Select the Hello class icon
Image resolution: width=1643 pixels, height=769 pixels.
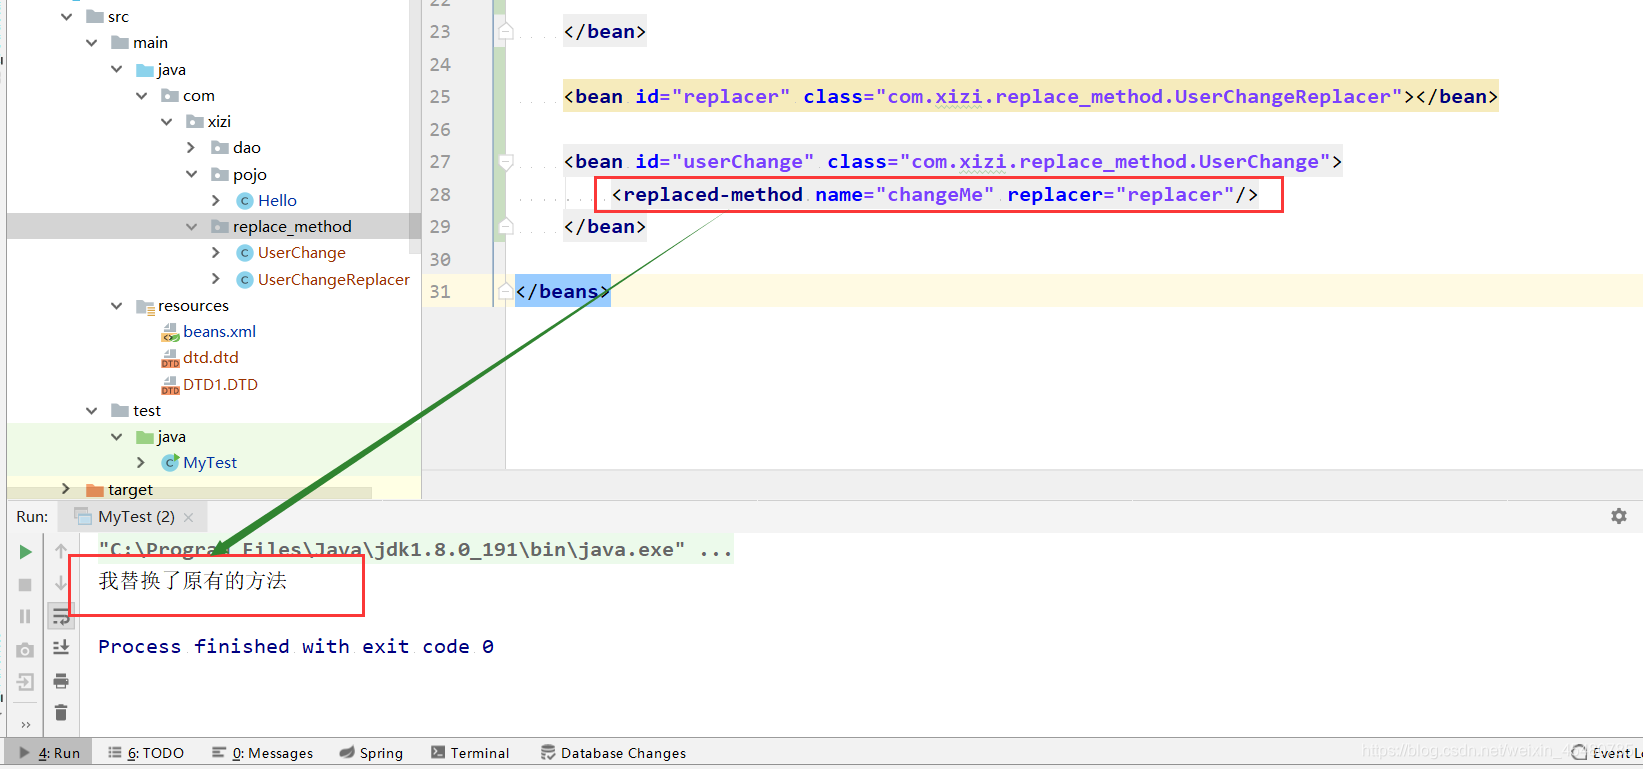point(244,201)
